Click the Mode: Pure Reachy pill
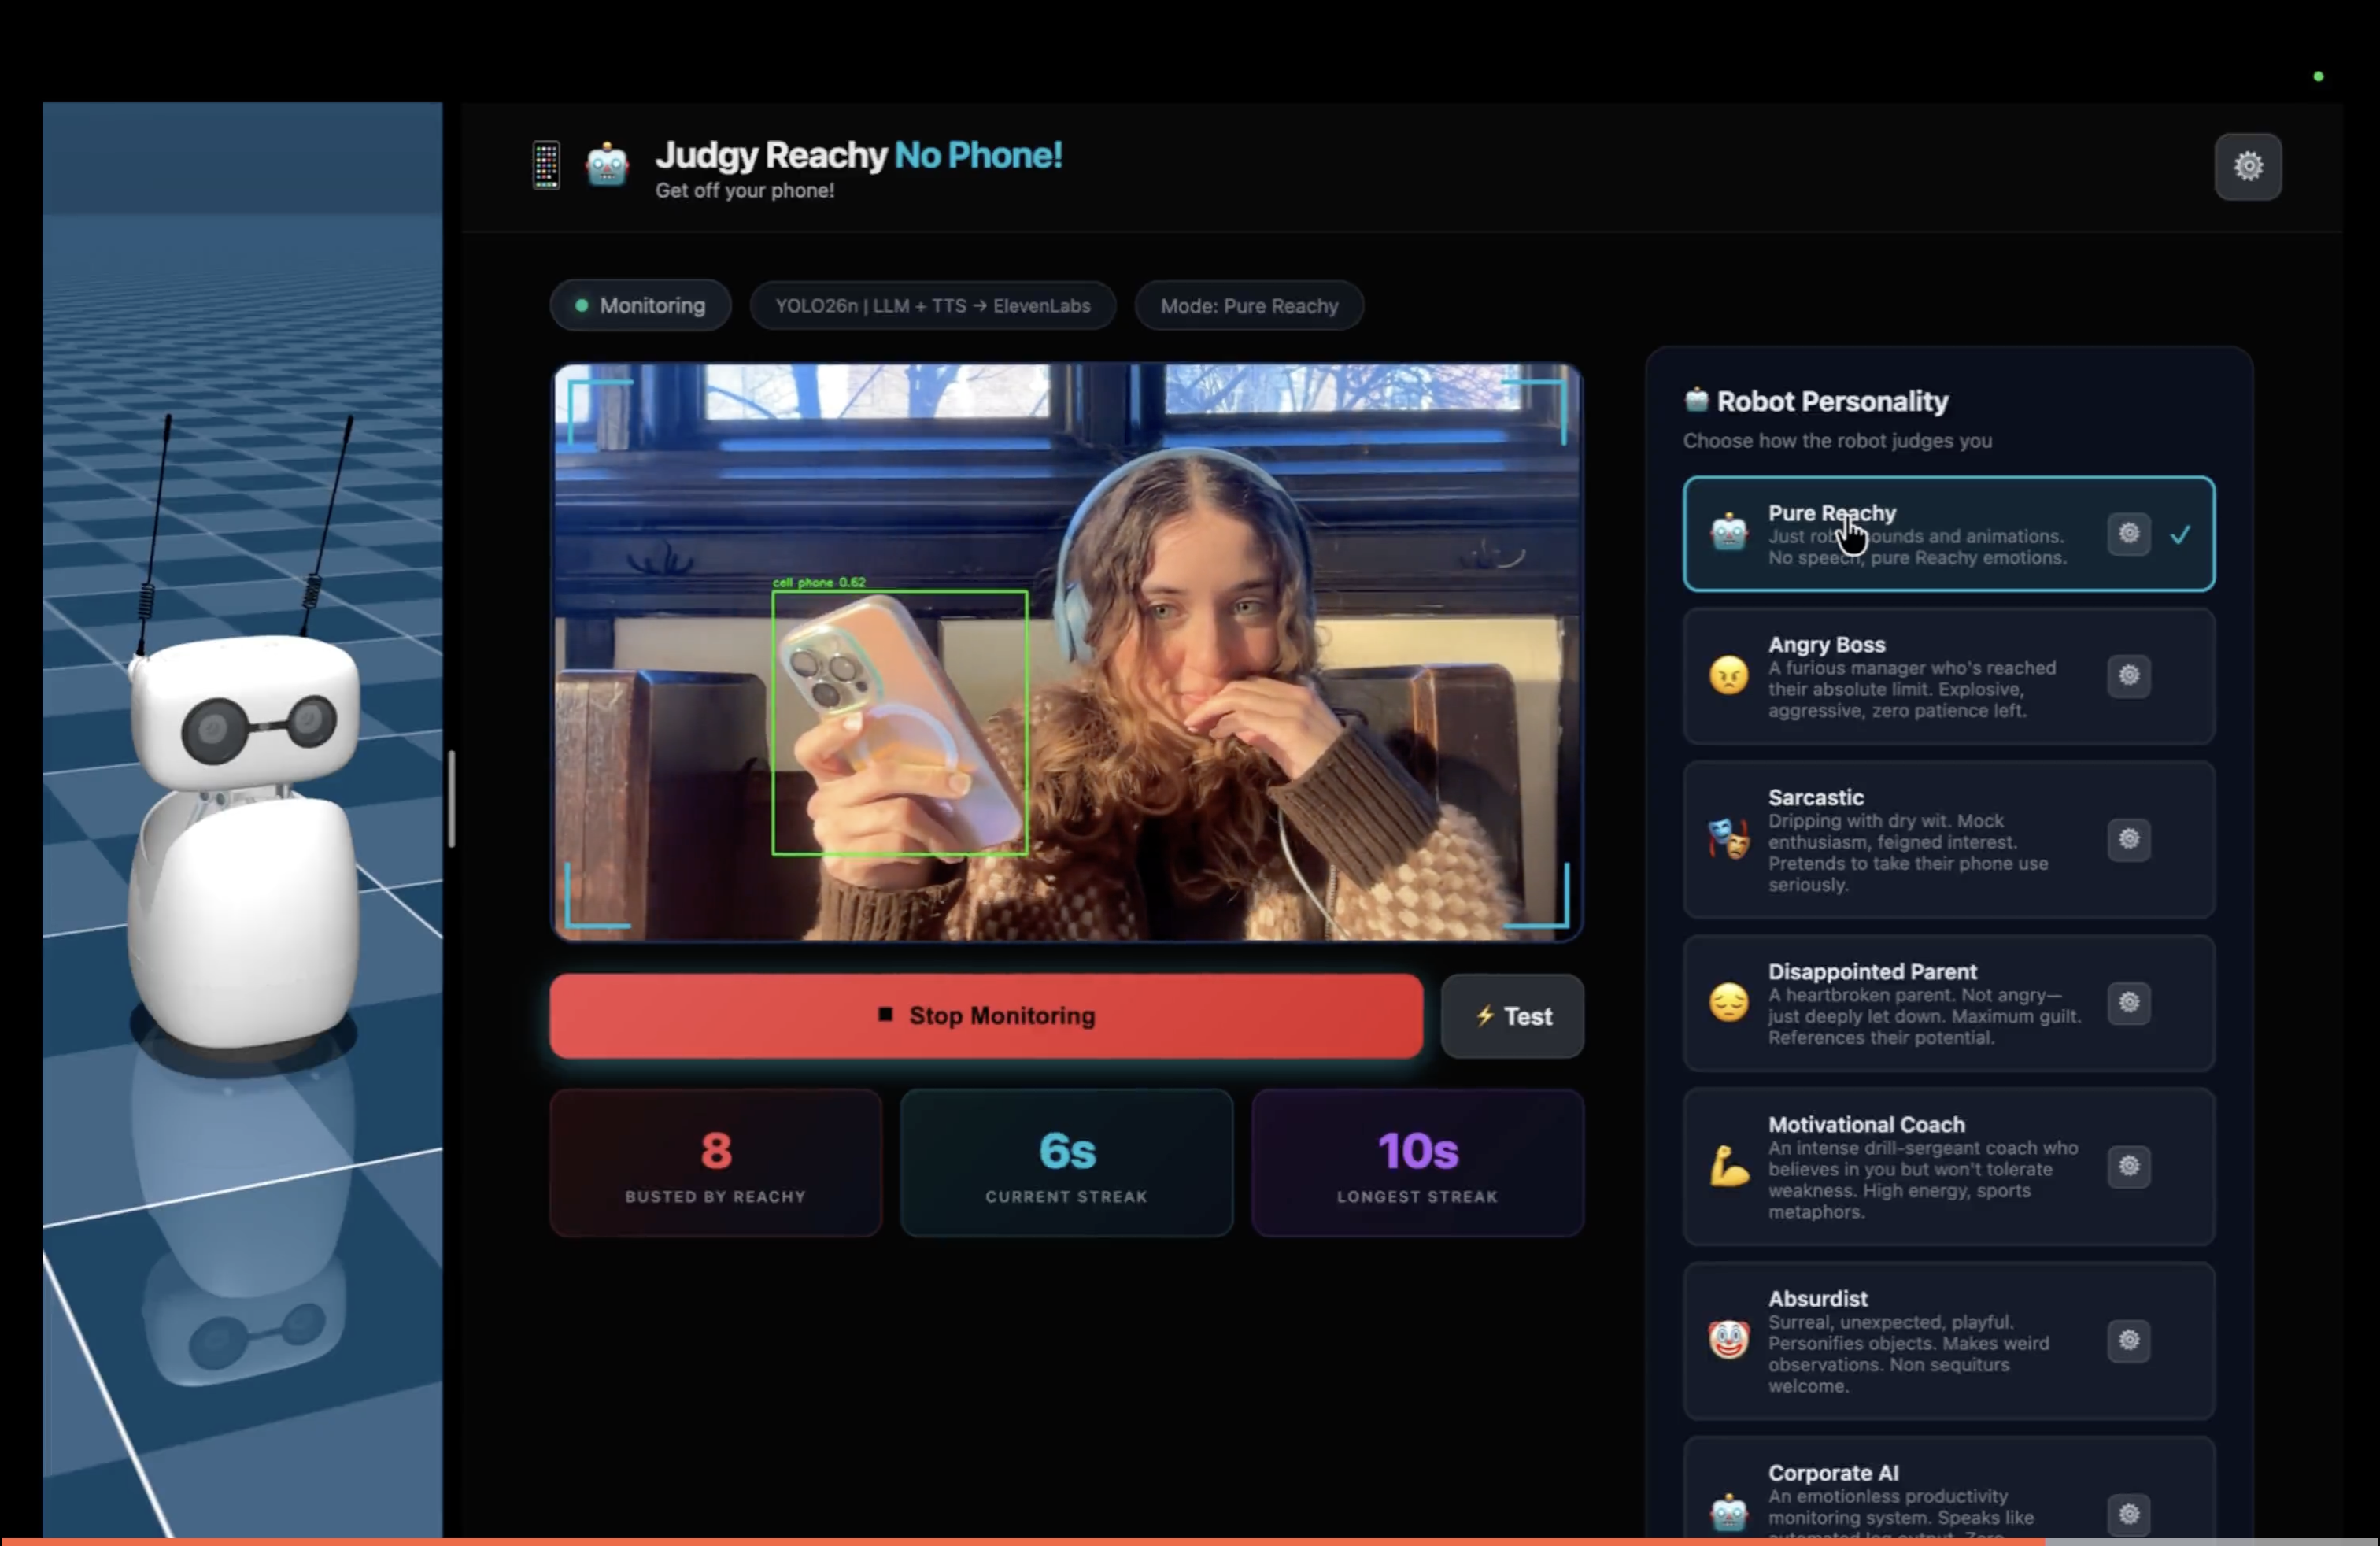2380x1546 pixels. point(1248,306)
